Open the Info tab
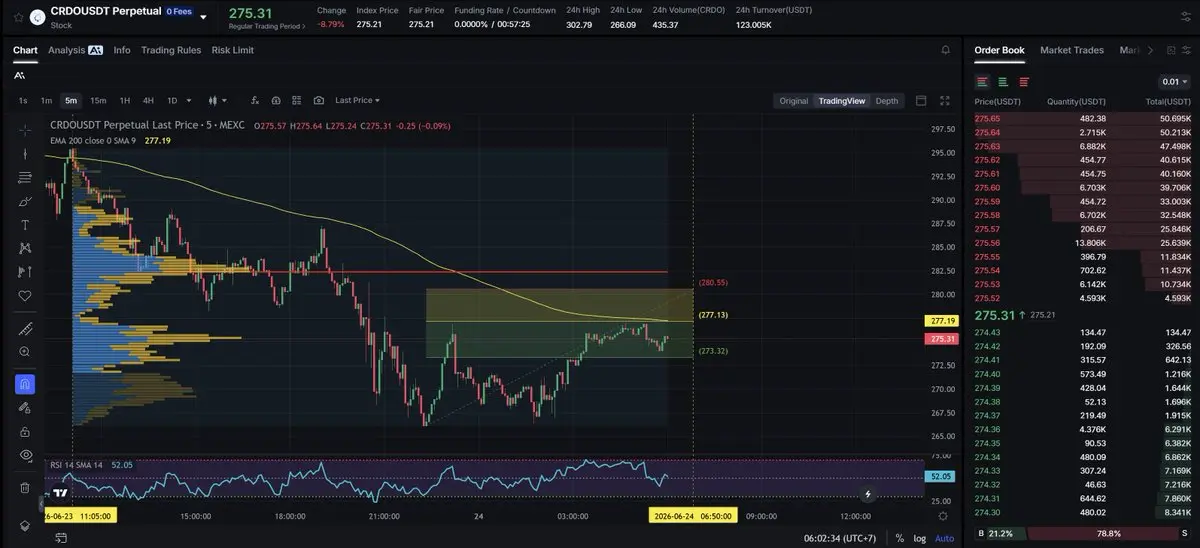Screen dimensions: 1200x548 122,50
